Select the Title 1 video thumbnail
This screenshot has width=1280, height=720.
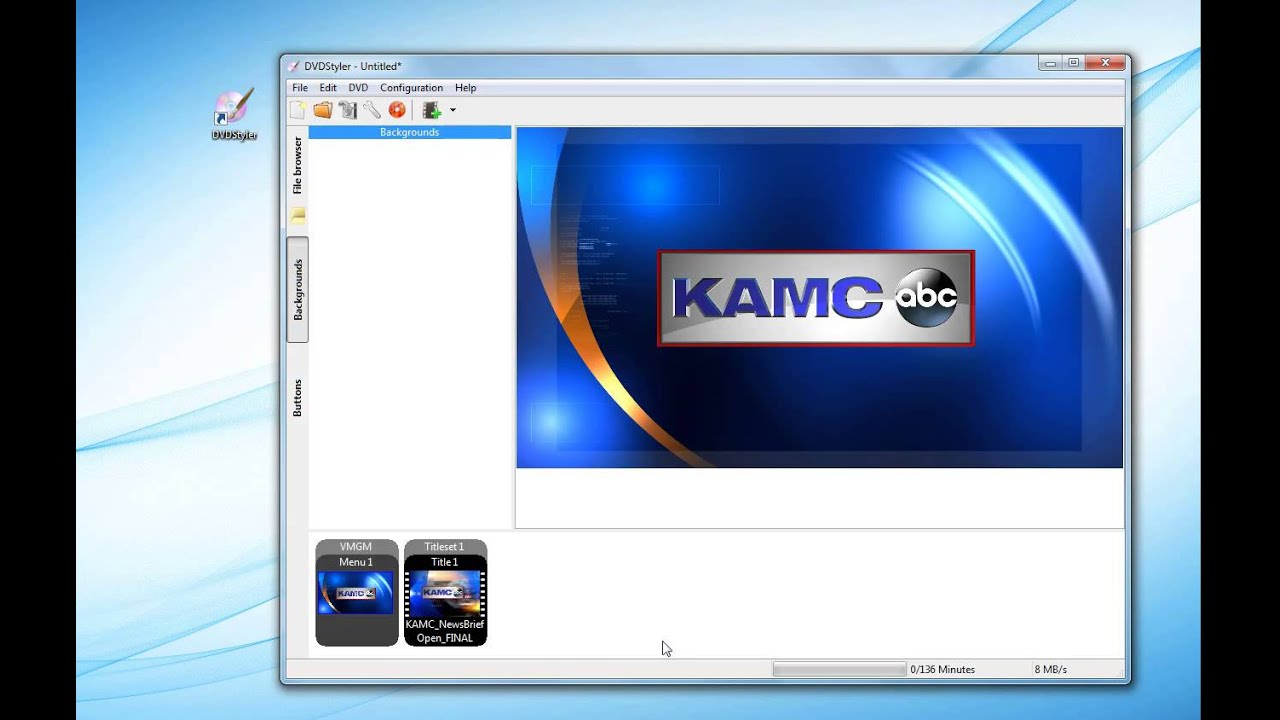pos(445,591)
